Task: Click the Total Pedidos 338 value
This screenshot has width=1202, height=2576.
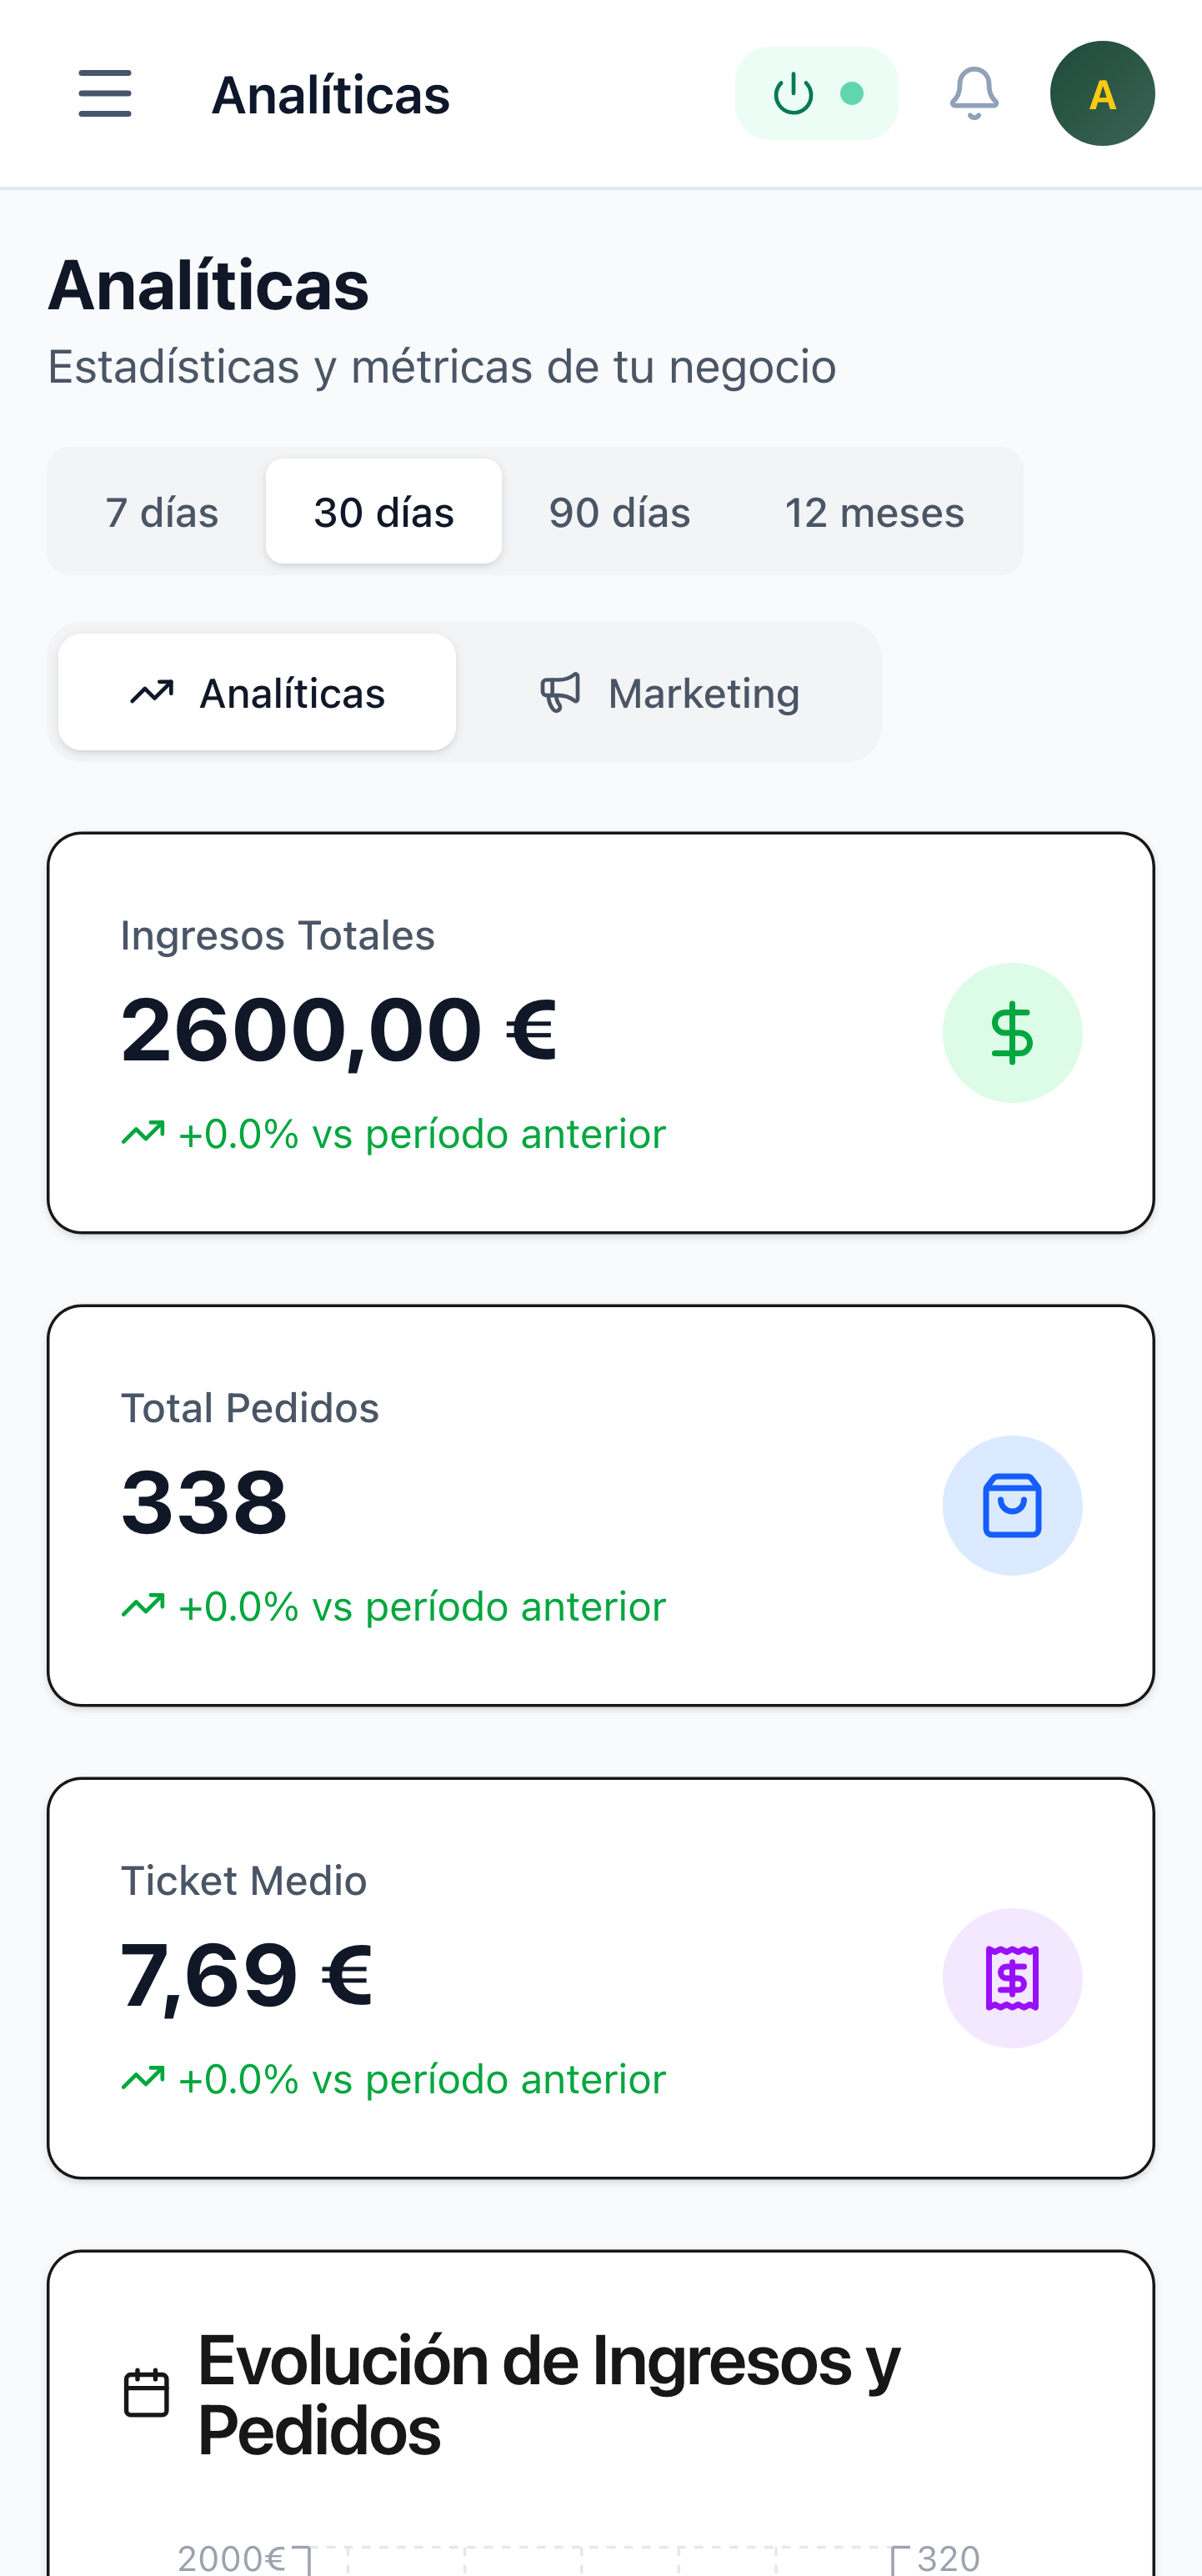Action: pos(204,1502)
